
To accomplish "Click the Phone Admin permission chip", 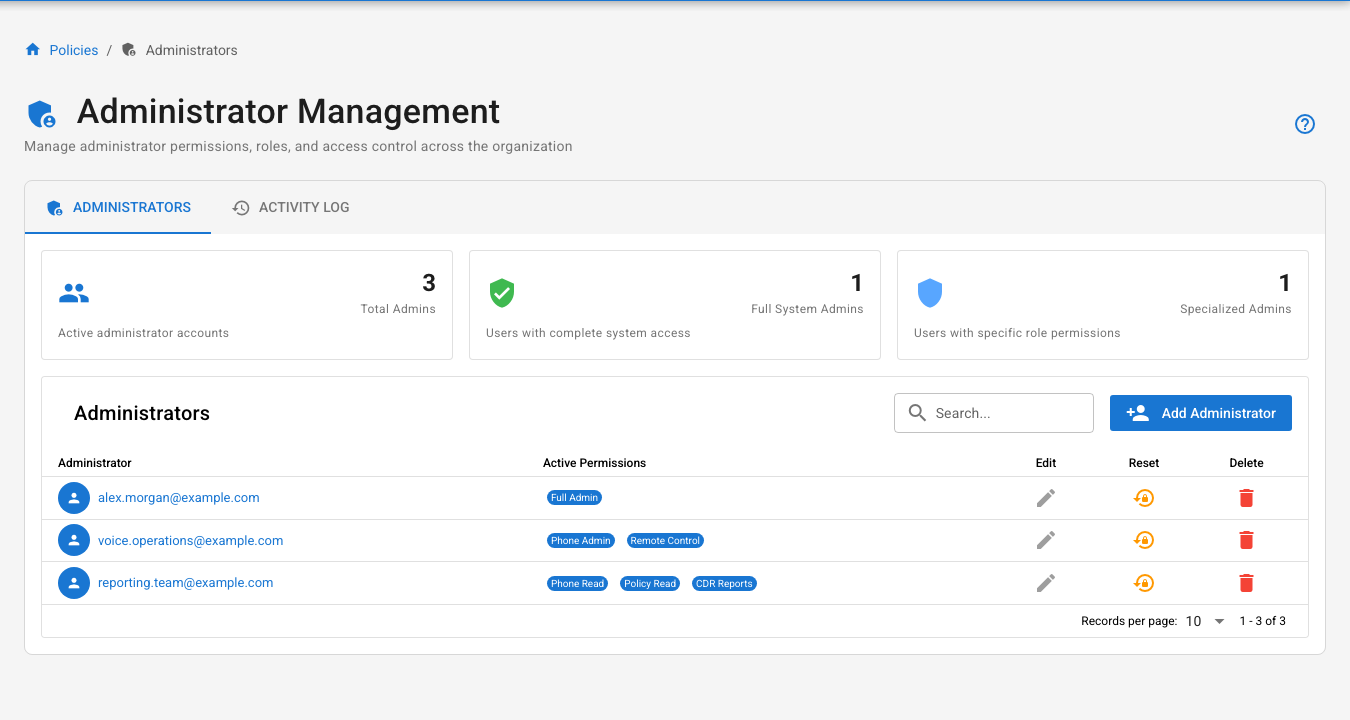I will (x=581, y=540).
